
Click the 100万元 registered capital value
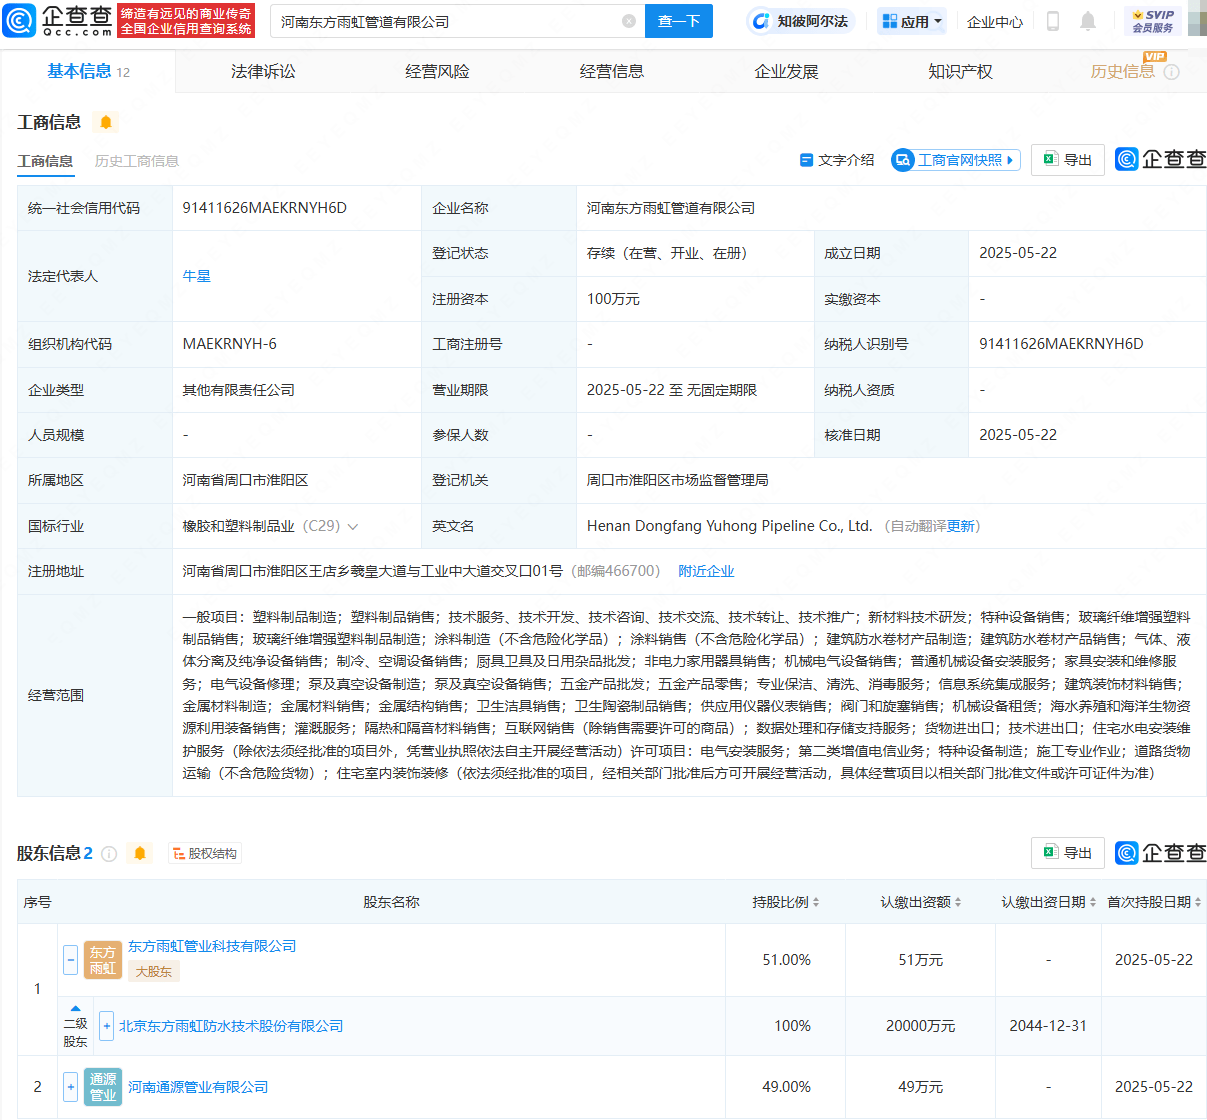click(x=613, y=299)
